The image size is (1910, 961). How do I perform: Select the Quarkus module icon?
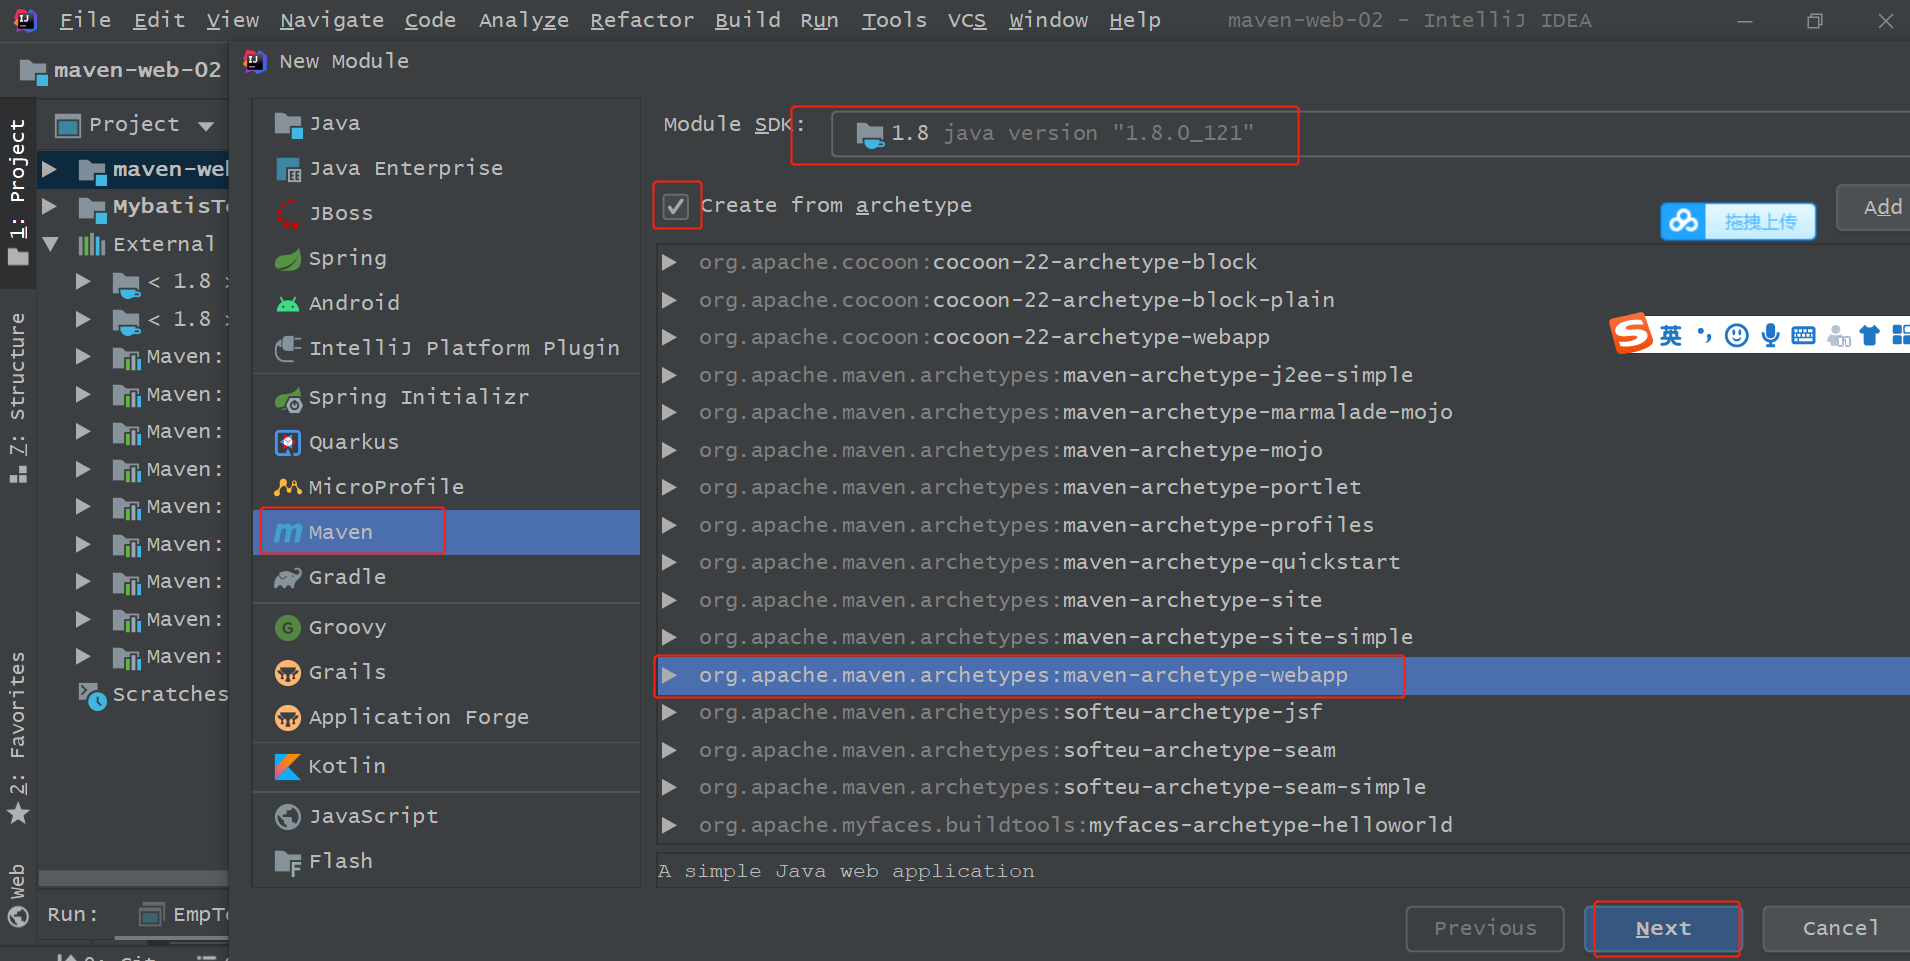(x=288, y=443)
